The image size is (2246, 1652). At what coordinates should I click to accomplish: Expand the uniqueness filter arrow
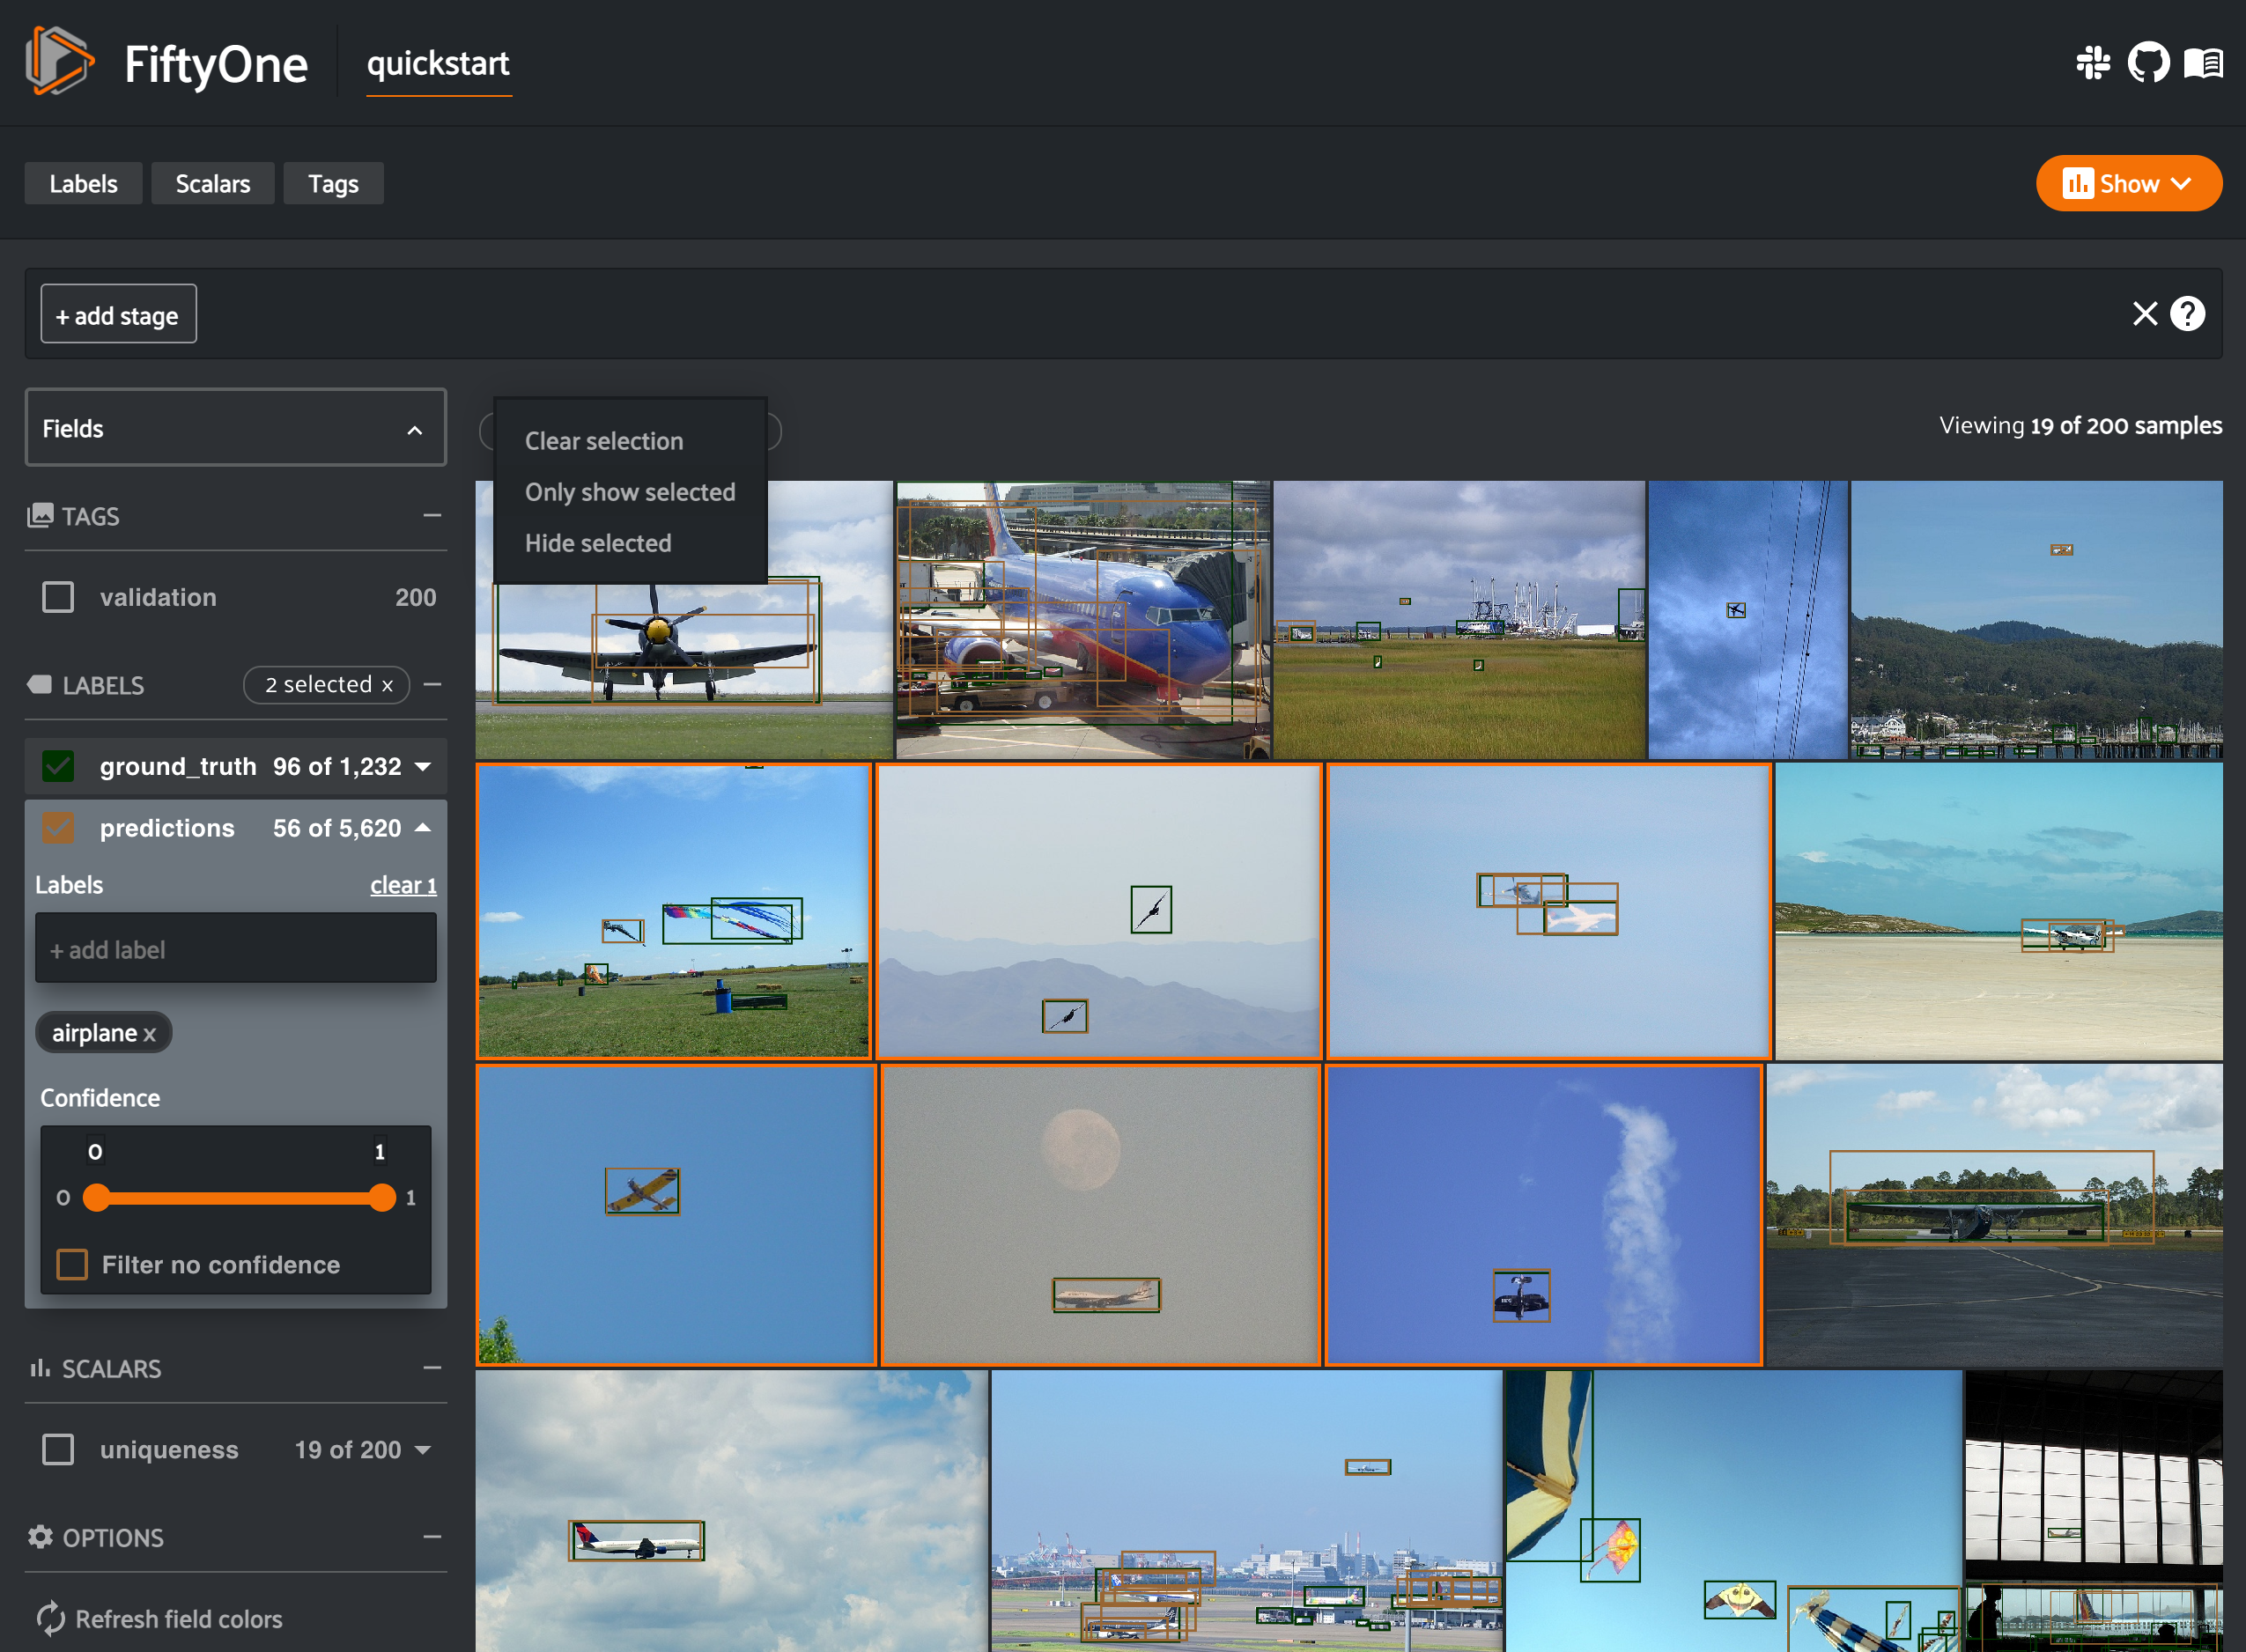pos(423,1450)
